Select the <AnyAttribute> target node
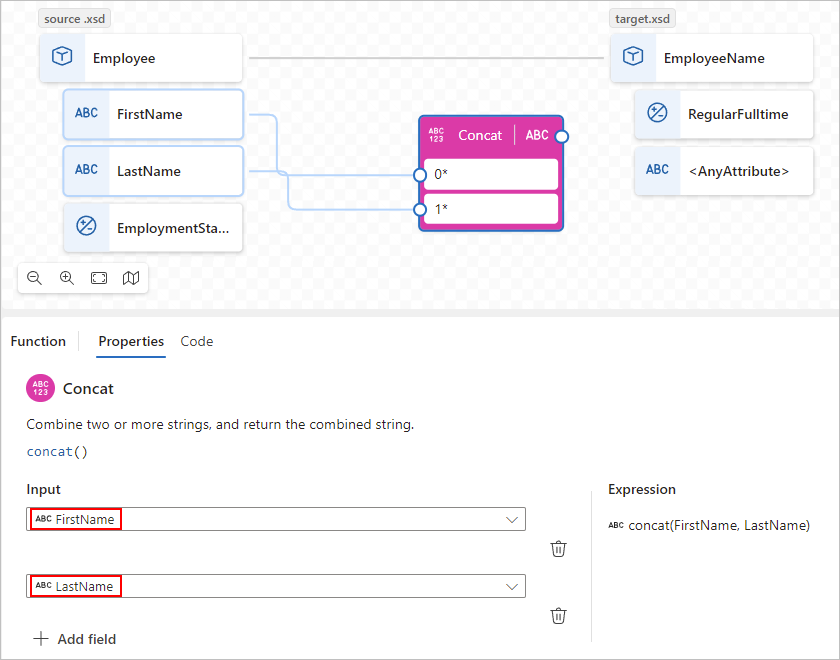This screenshot has width=840, height=660. [724, 171]
